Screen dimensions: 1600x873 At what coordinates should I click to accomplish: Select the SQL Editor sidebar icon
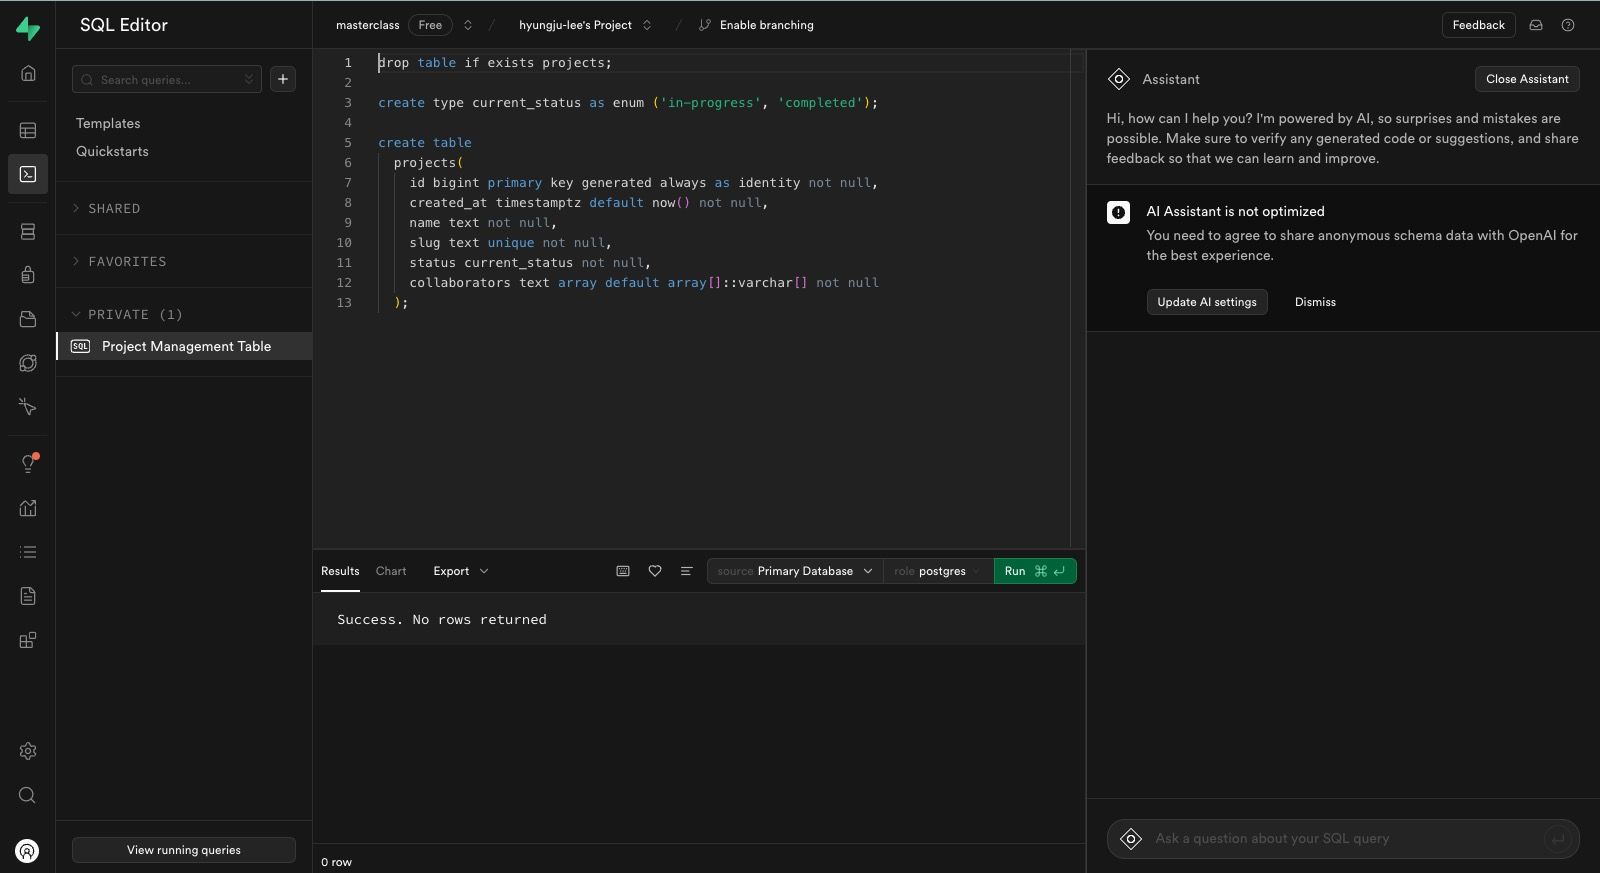tap(28, 174)
